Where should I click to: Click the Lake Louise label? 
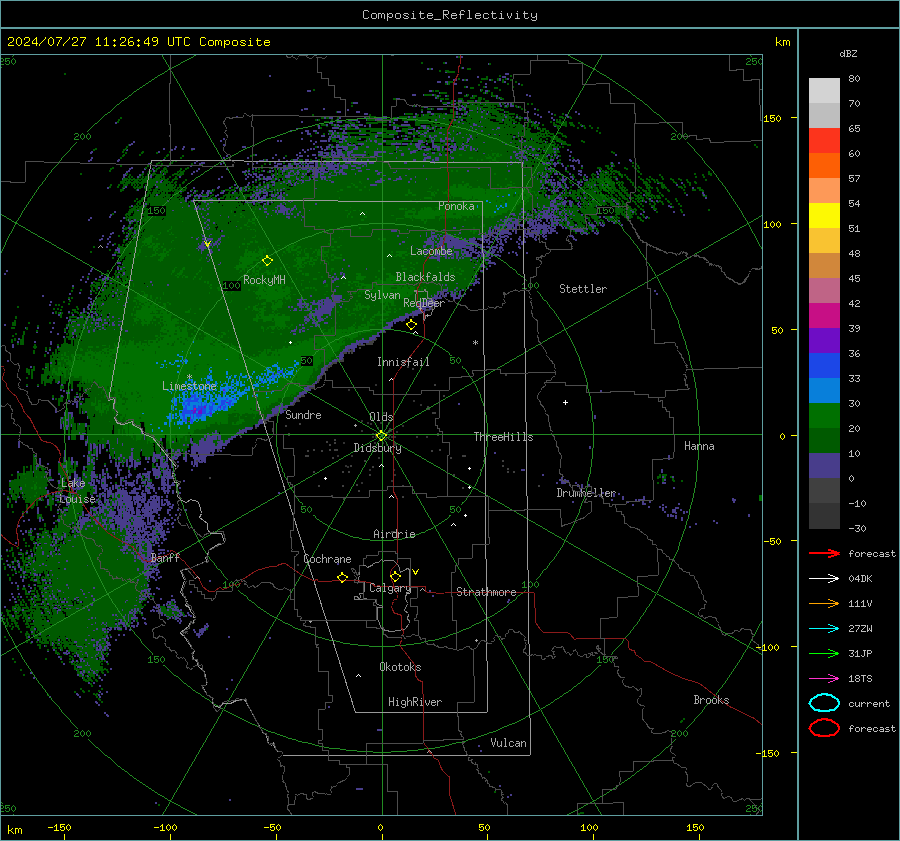[x=77, y=491]
